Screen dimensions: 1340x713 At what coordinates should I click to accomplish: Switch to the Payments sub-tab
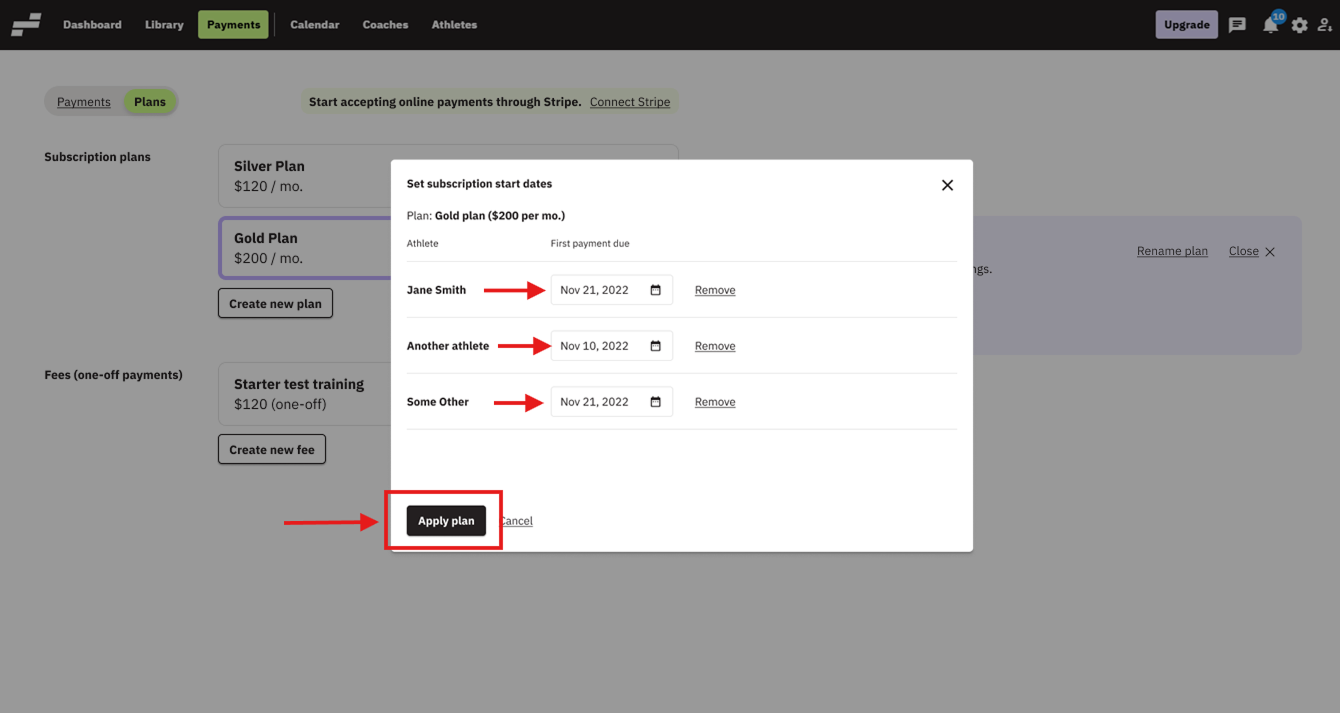point(84,102)
